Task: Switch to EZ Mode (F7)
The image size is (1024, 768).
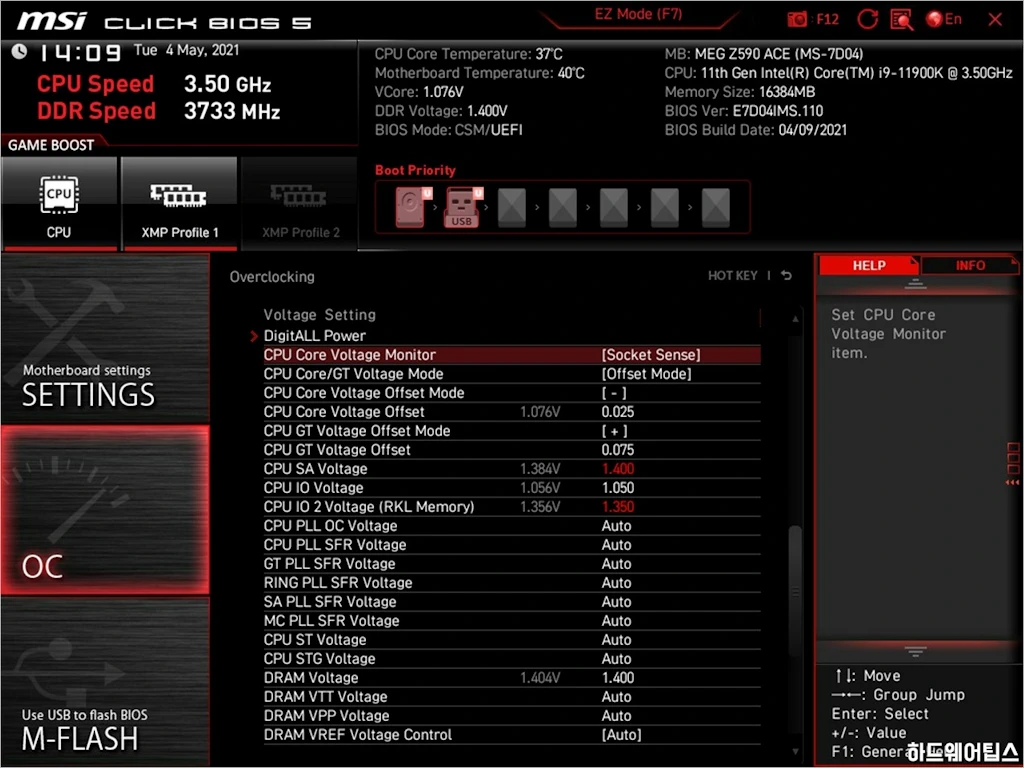Action: pos(638,14)
